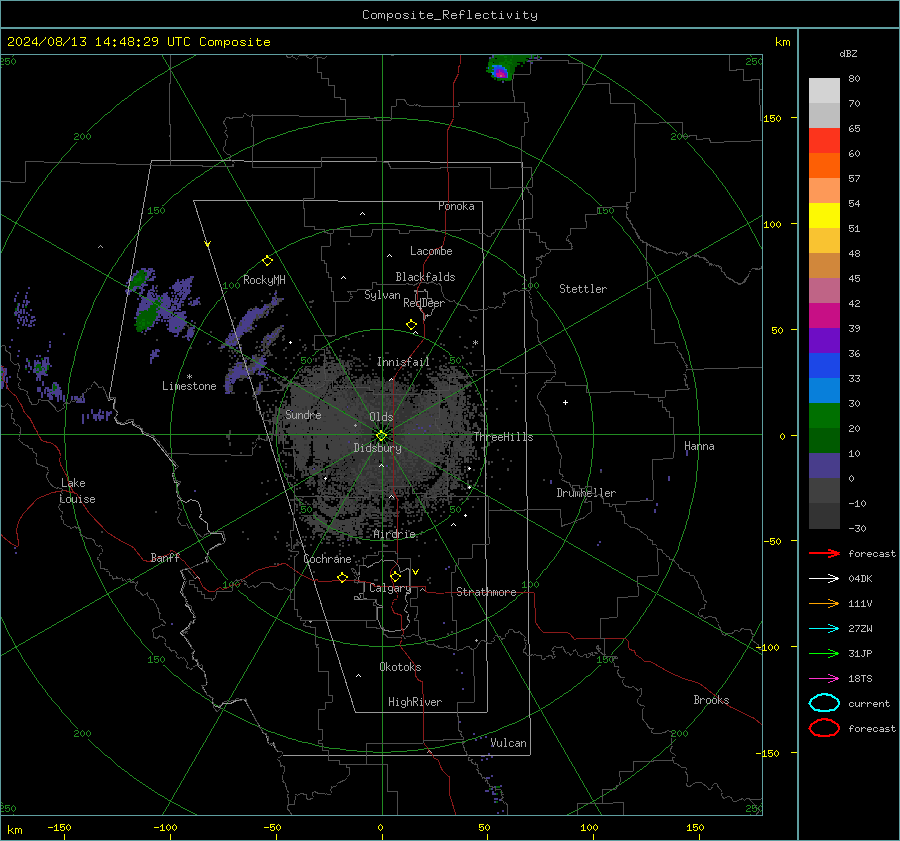This screenshot has width=900, height=841.
Task: Click the Okotoks label
Action: [x=400, y=667]
